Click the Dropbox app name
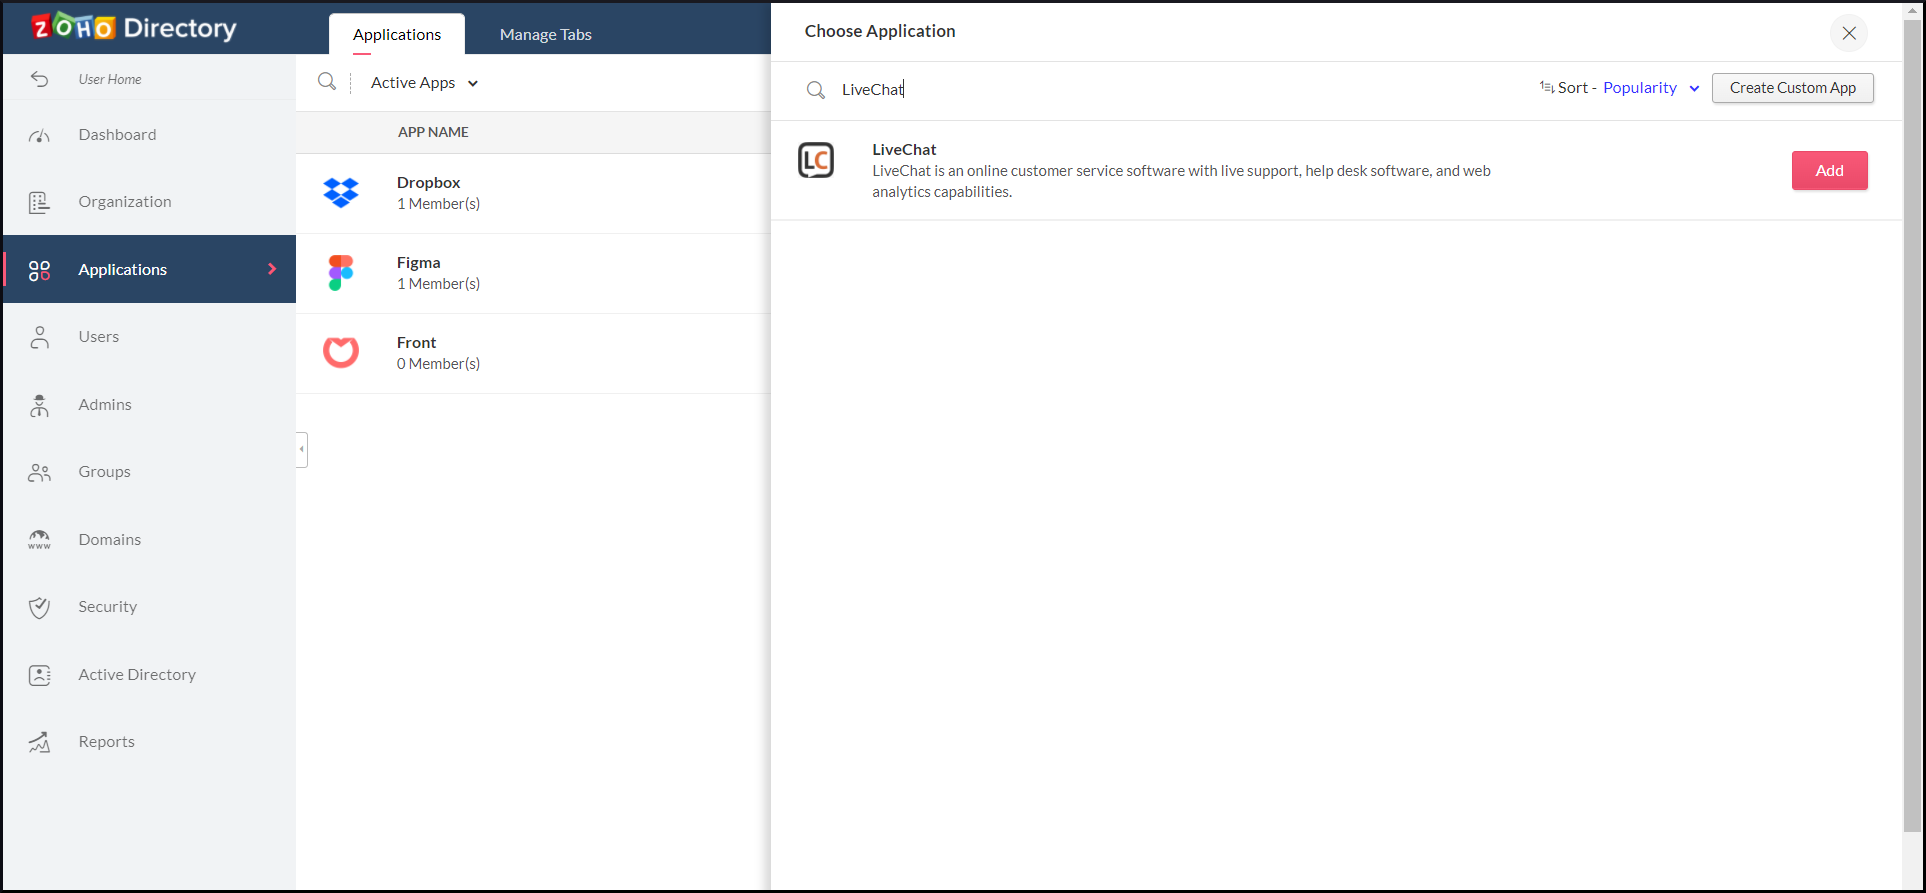1926x893 pixels. pos(428,183)
